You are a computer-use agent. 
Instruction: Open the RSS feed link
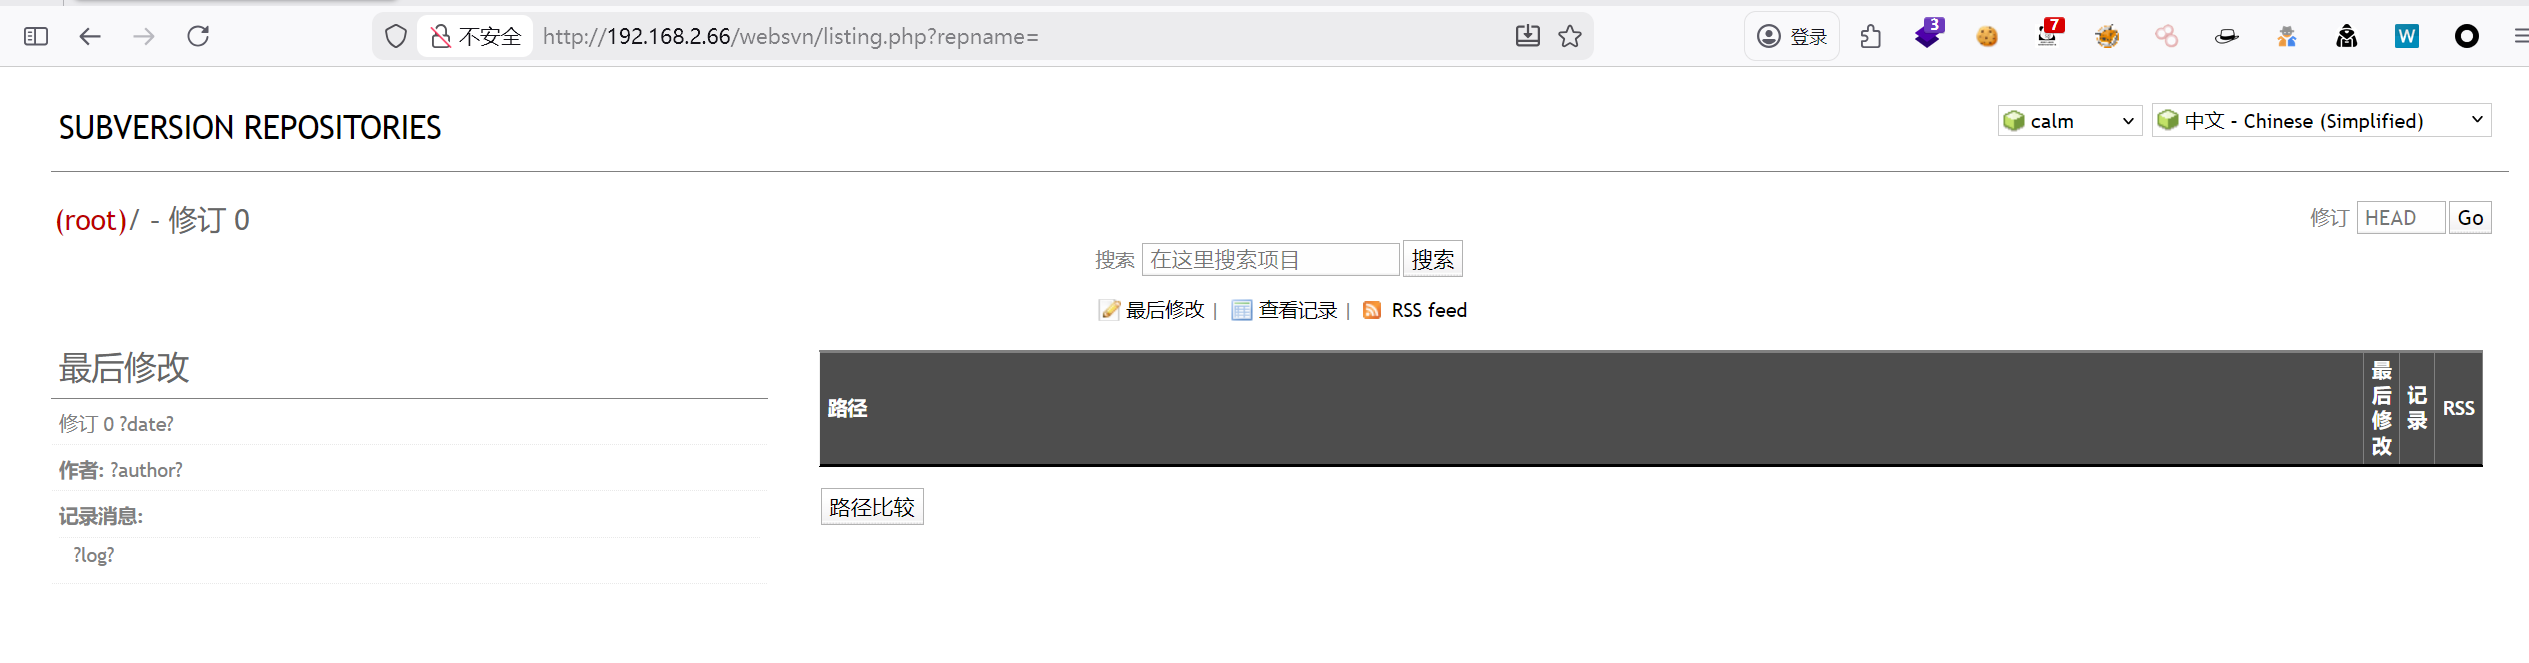coord(1428,310)
